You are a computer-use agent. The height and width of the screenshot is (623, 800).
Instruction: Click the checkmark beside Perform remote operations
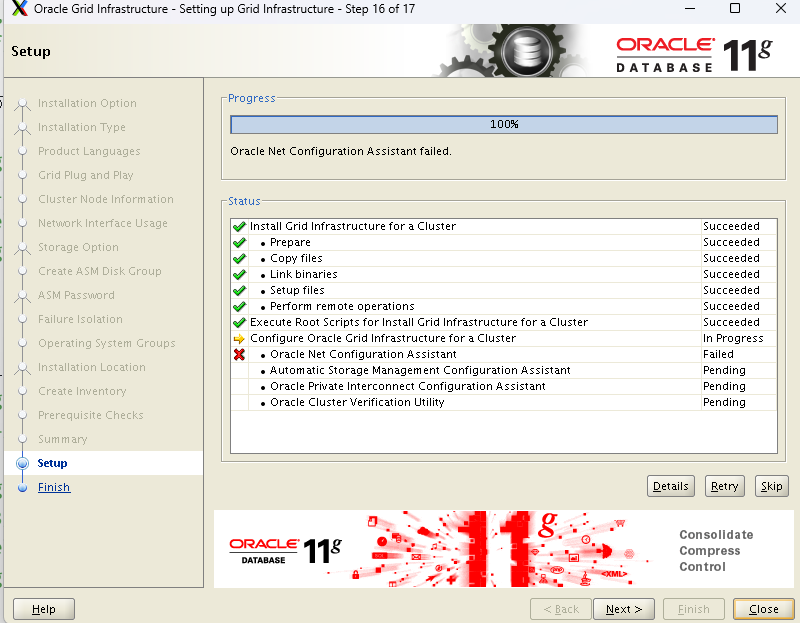239,307
